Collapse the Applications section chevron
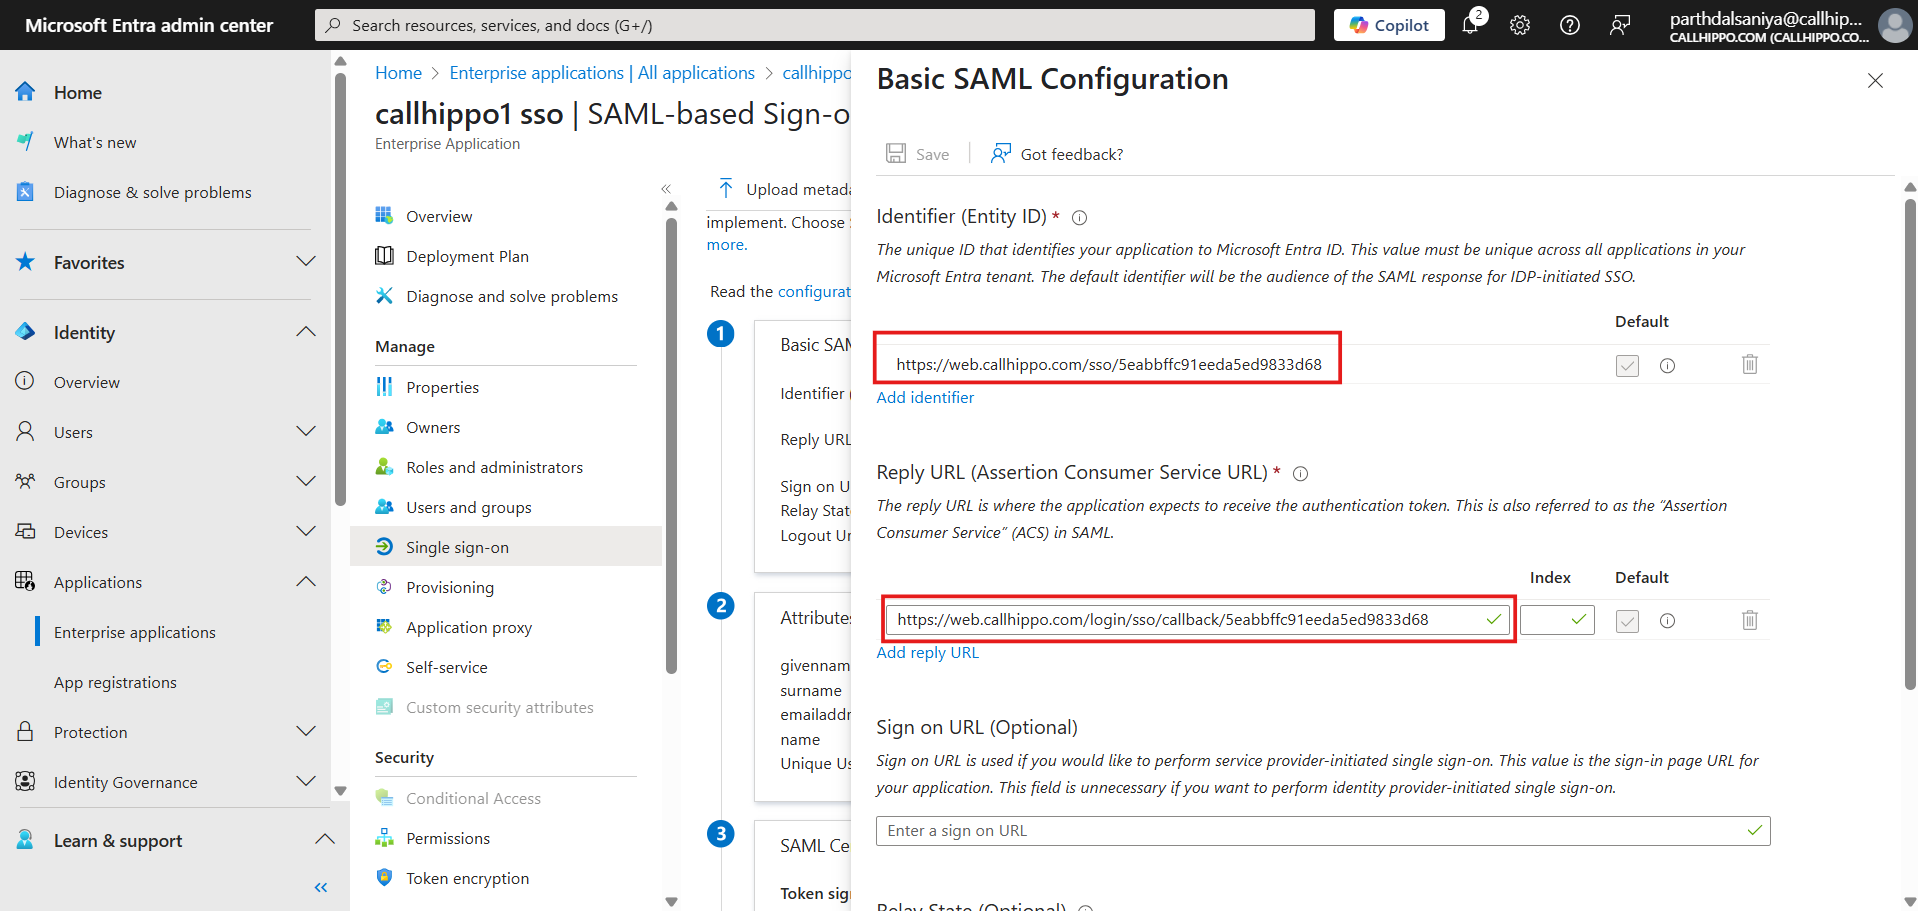This screenshot has width=1918, height=911. pyautogui.click(x=306, y=582)
